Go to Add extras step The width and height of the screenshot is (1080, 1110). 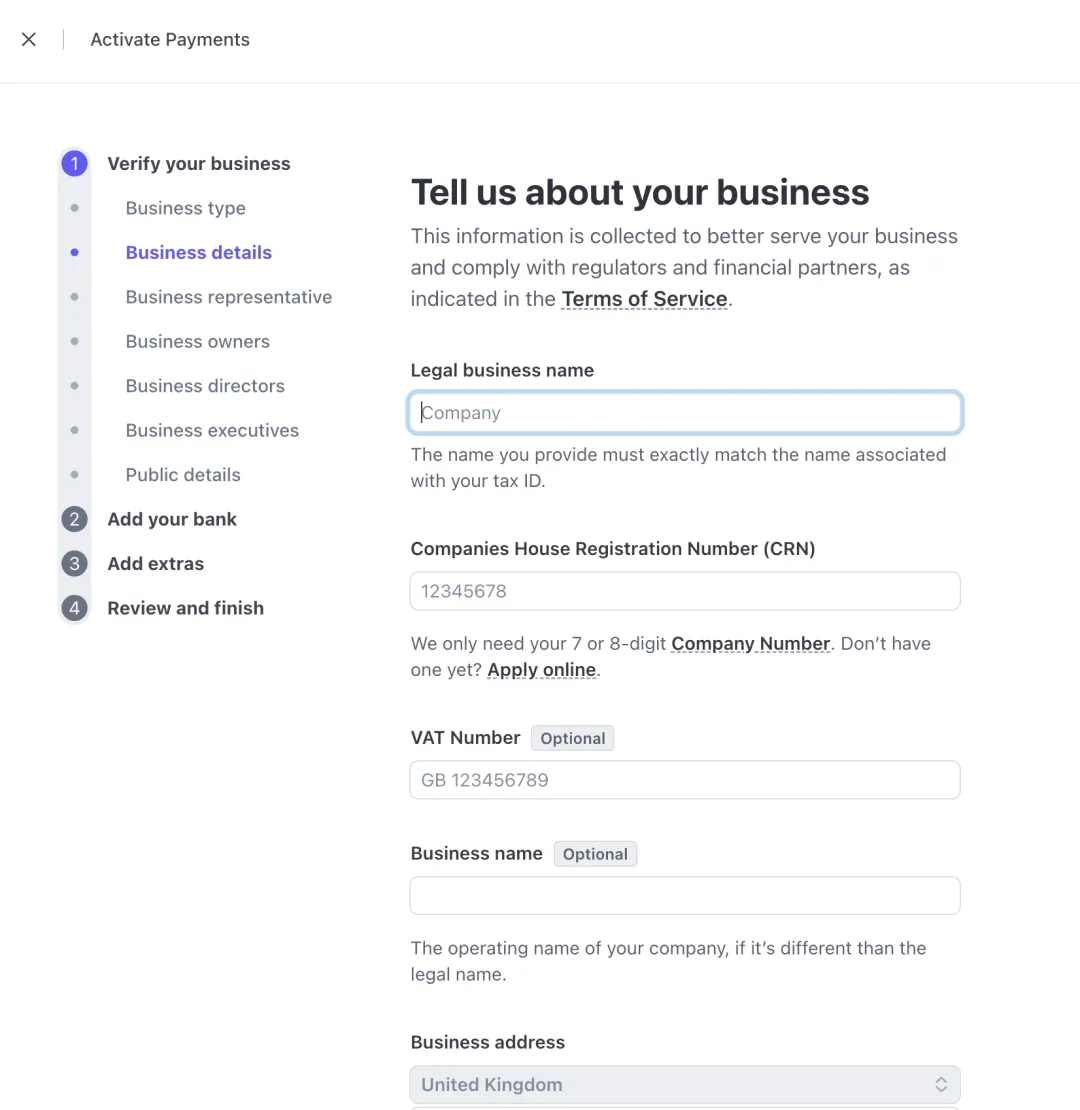pos(156,563)
